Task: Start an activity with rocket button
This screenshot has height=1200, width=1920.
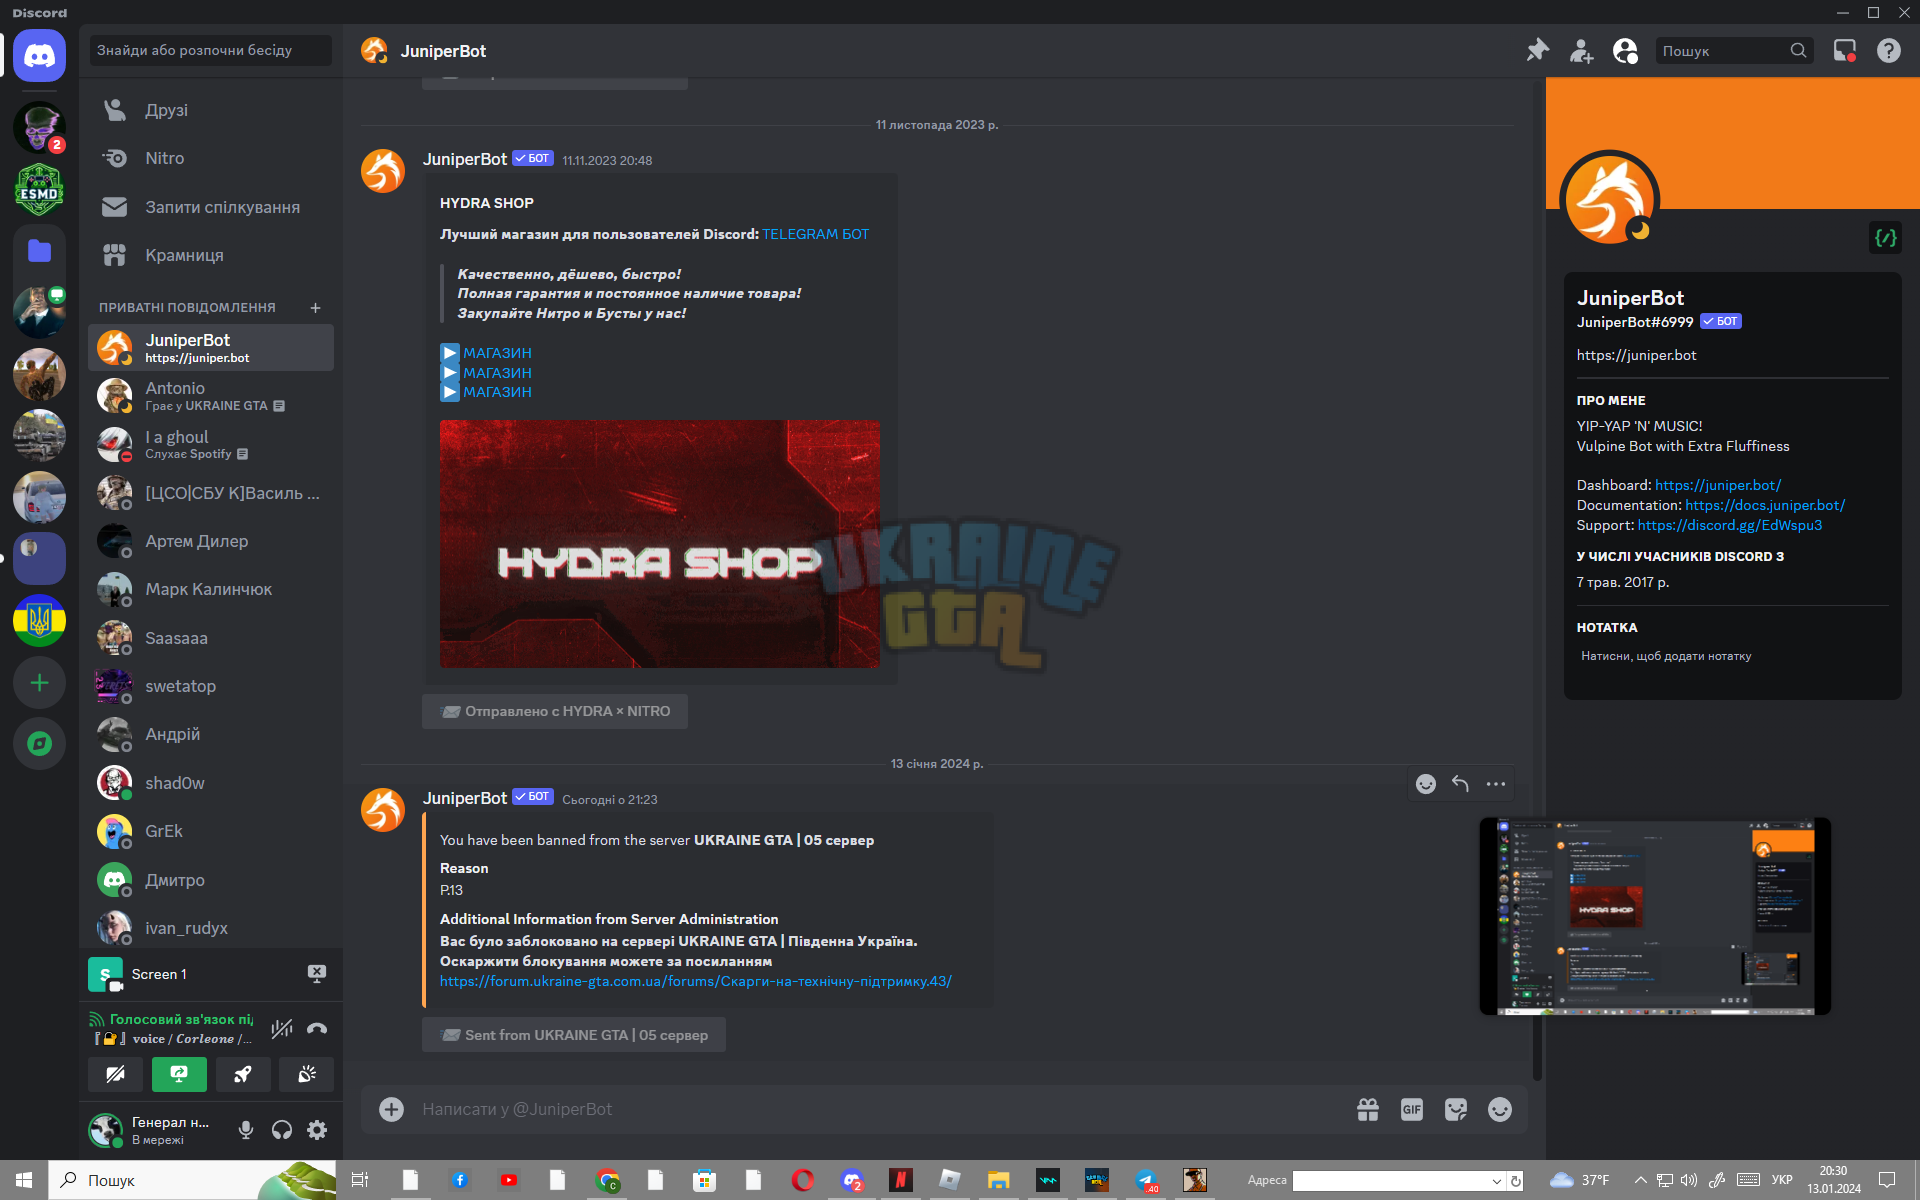Action: pyautogui.click(x=243, y=1074)
